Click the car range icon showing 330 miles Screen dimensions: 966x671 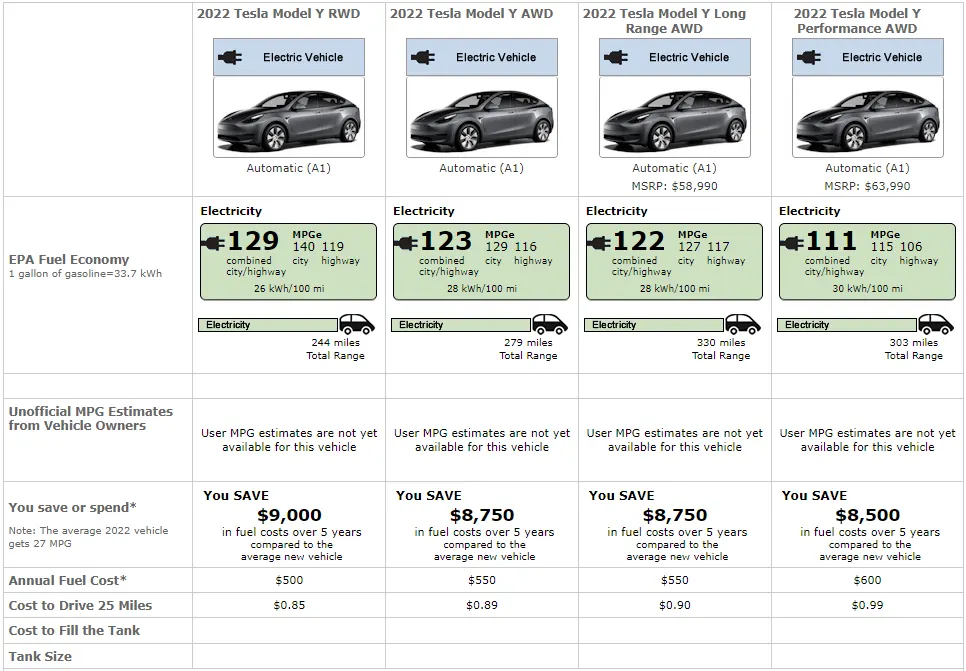(743, 324)
